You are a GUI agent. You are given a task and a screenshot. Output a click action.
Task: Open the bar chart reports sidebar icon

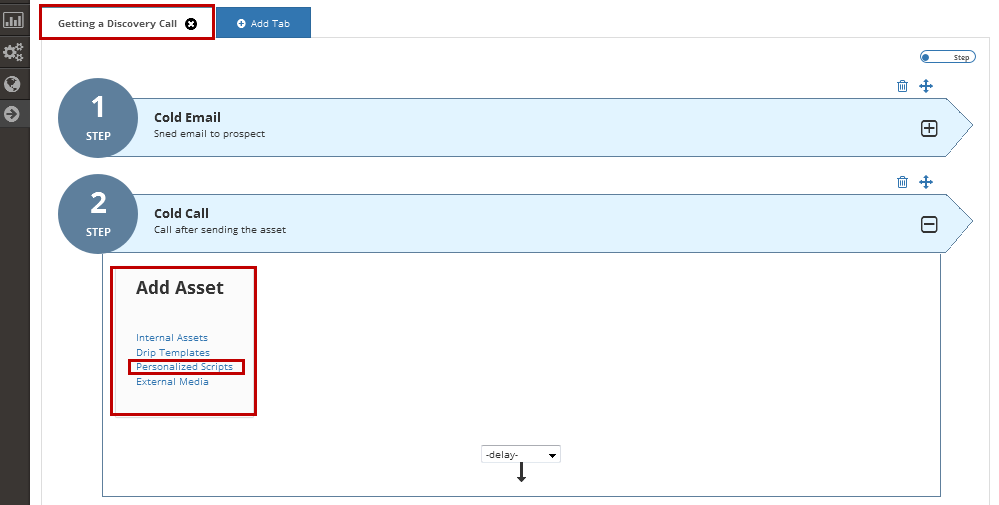click(x=13, y=20)
